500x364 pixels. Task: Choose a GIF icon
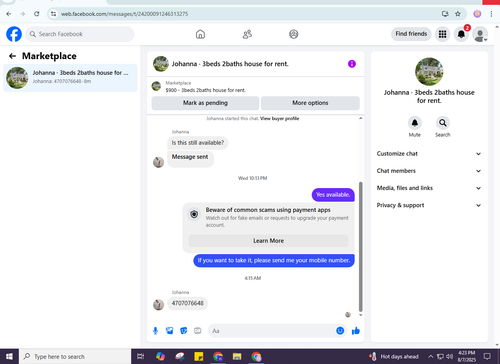[x=198, y=331]
